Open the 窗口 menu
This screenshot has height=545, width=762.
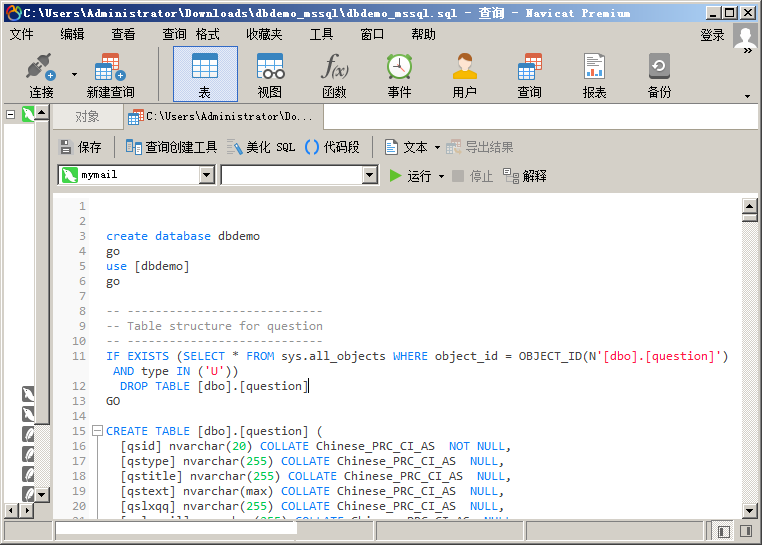[x=372, y=34]
